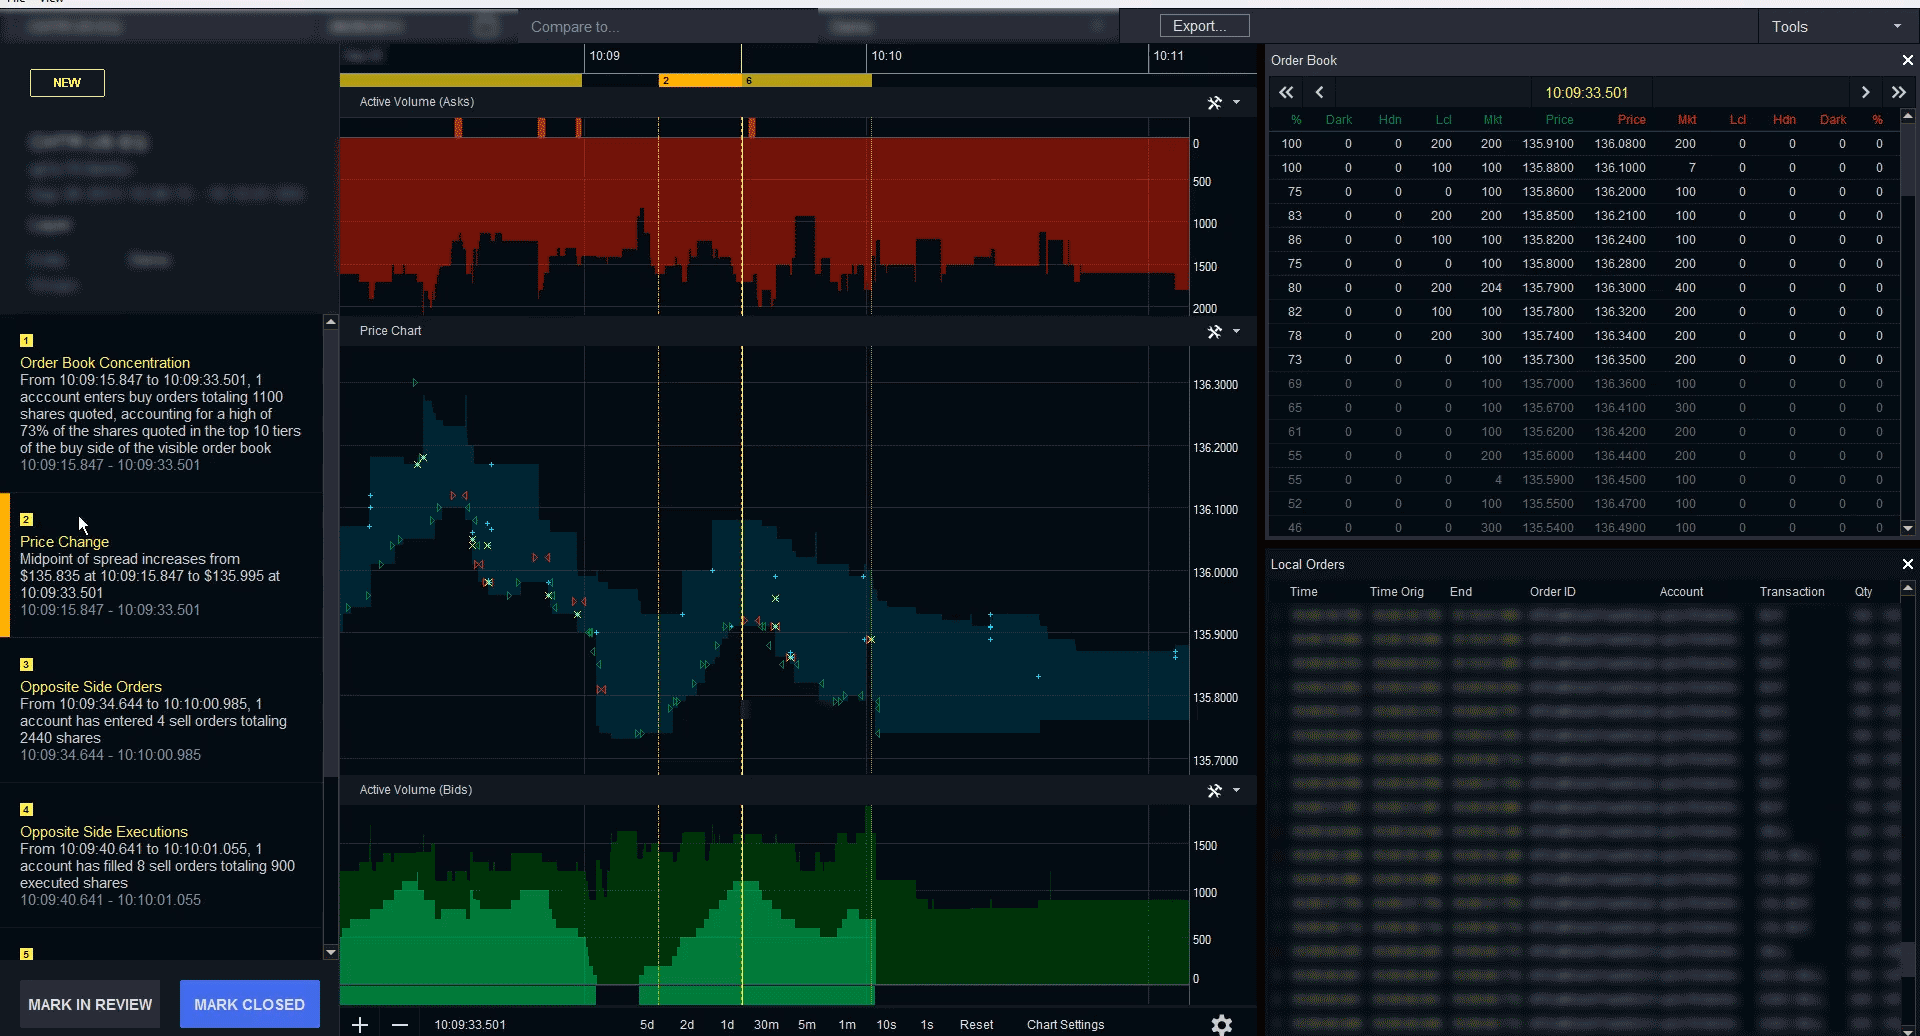Jump to first Order Book snapshot

tap(1286, 93)
